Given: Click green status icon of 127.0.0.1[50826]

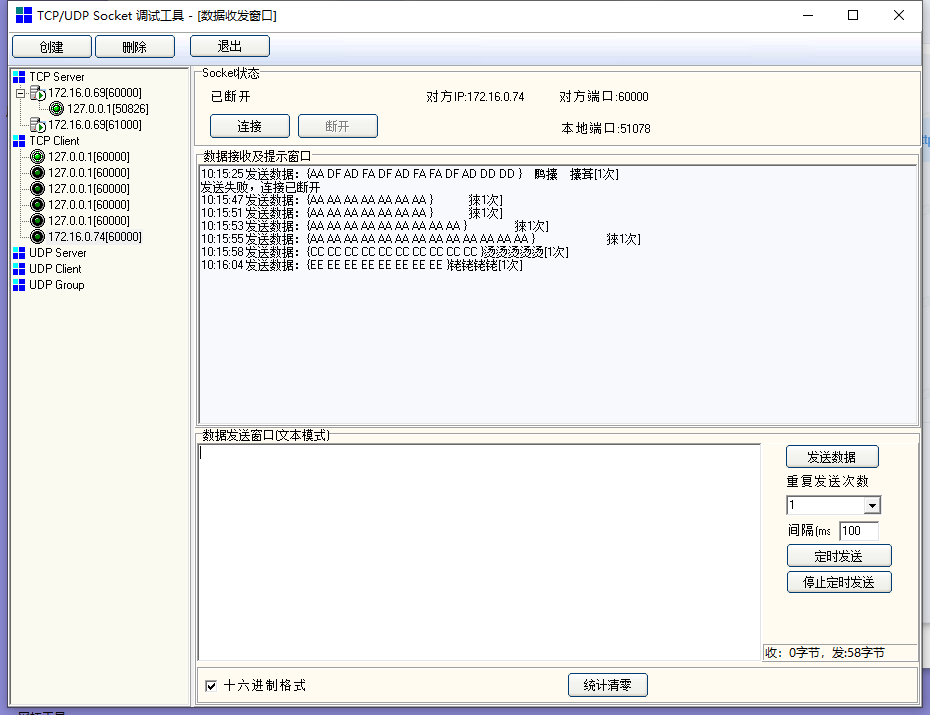Looking at the screenshot, I should tap(56, 109).
